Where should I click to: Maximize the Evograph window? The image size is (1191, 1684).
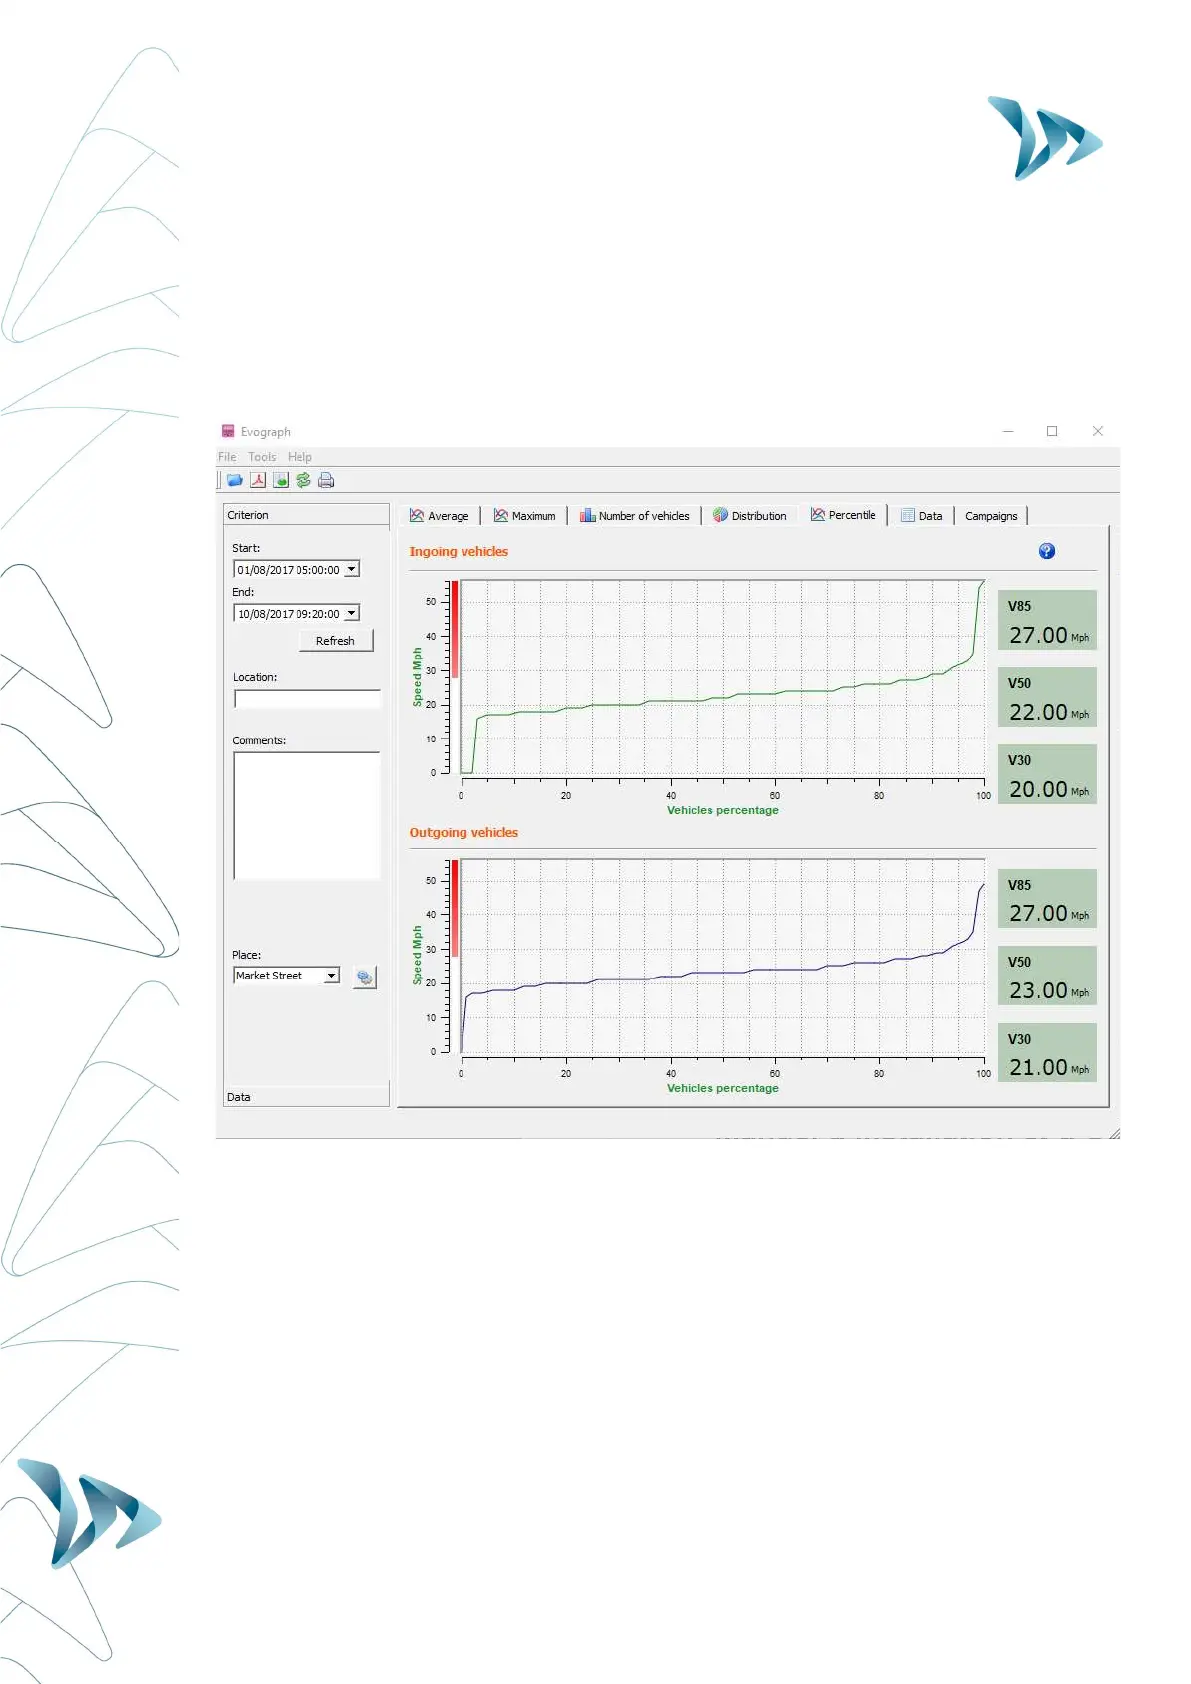click(1052, 431)
